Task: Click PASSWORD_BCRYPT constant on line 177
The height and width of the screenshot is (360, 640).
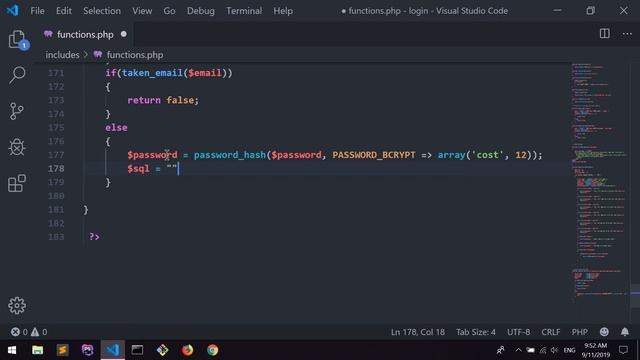Action: pyautogui.click(x=374, y=155)
